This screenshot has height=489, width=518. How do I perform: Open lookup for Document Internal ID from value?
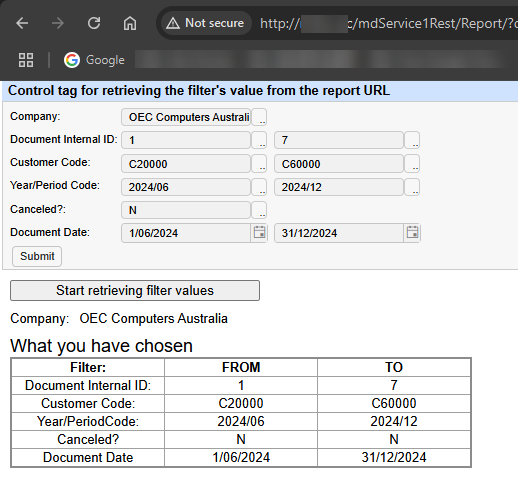(259, 140)
